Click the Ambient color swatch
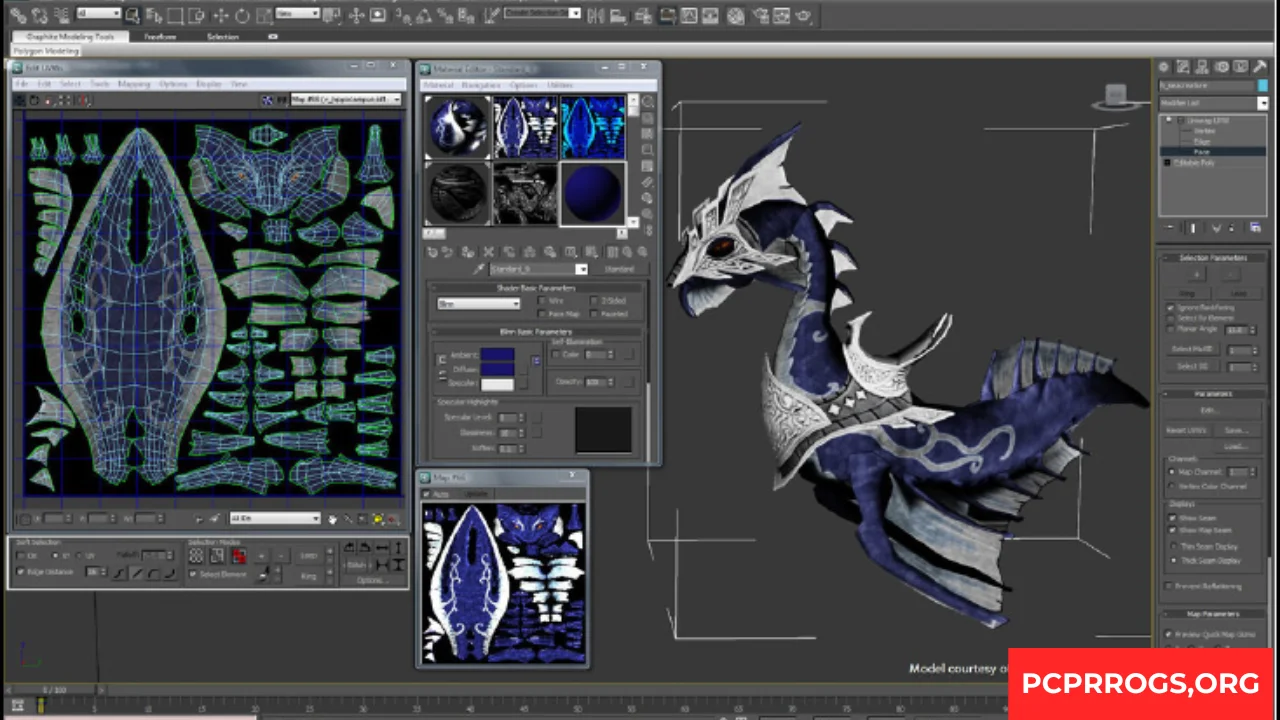This screenshot has width=1280, height=720. (x=497, y=355)
